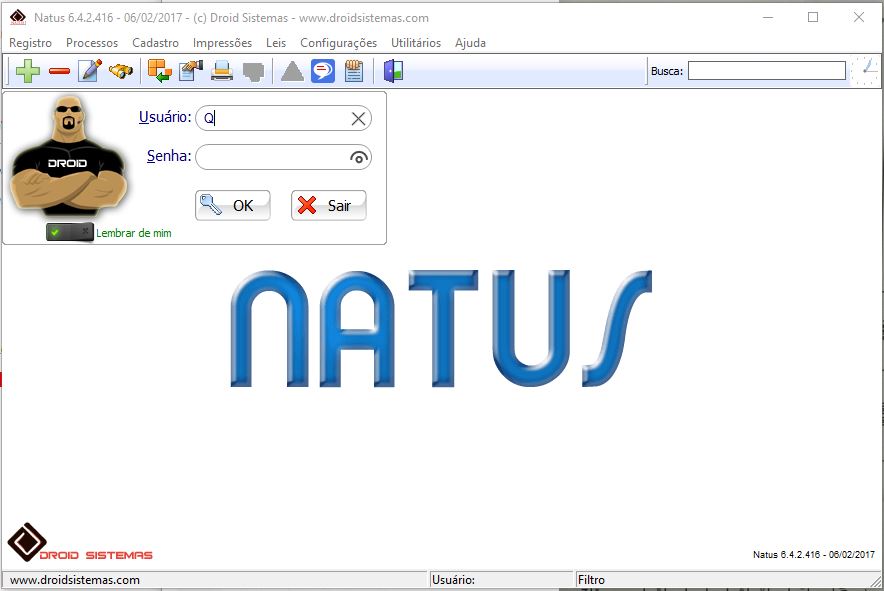Screen dimensions: 884x591
Task: Click the exit door icon in the toolbar
Action: [394, 71]
